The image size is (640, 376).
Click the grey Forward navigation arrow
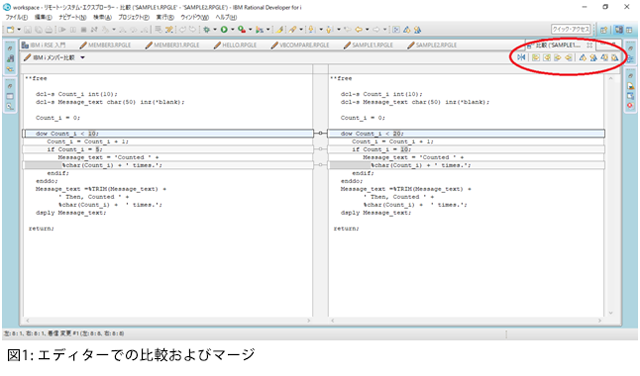tap(376, 29)
